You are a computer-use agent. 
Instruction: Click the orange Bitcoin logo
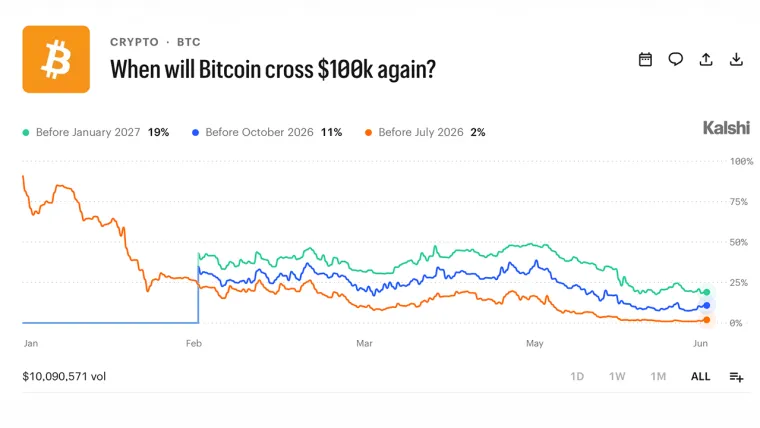click(x=56, y=59)
